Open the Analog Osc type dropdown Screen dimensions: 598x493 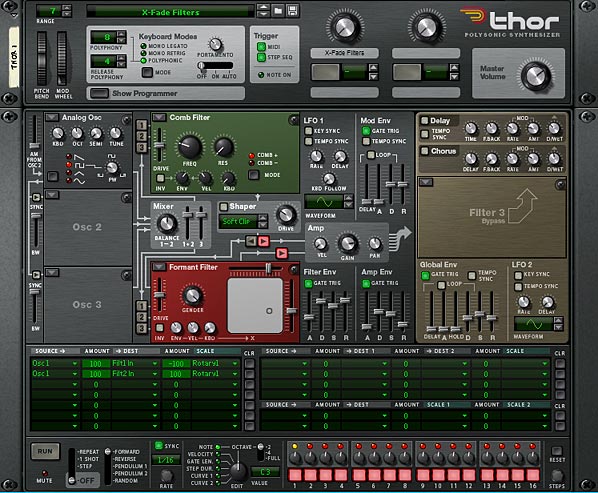tap(52, 117)
